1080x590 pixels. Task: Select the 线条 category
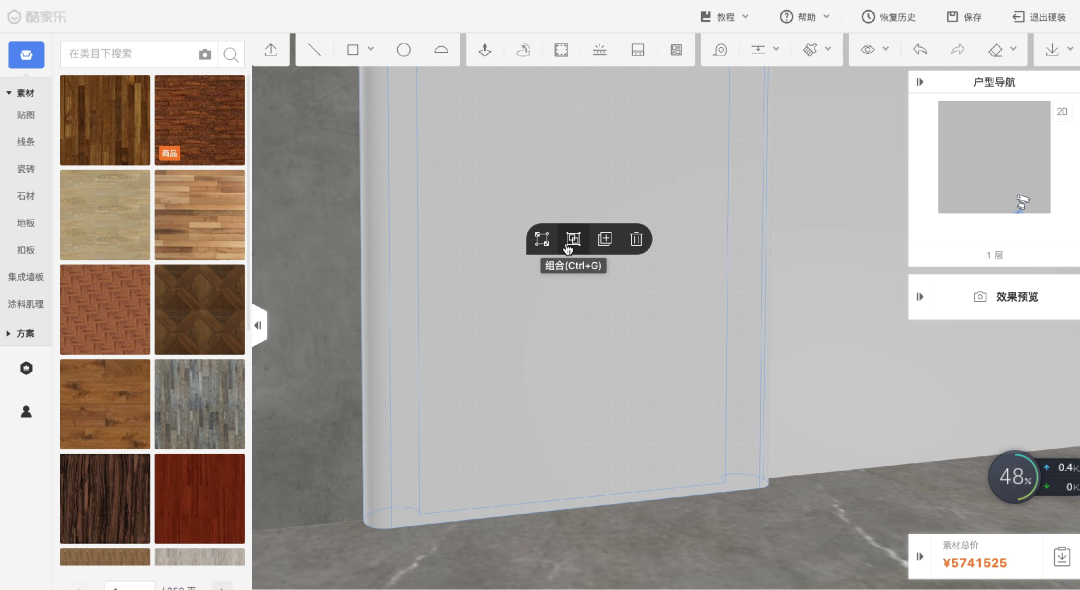(25, 142)
